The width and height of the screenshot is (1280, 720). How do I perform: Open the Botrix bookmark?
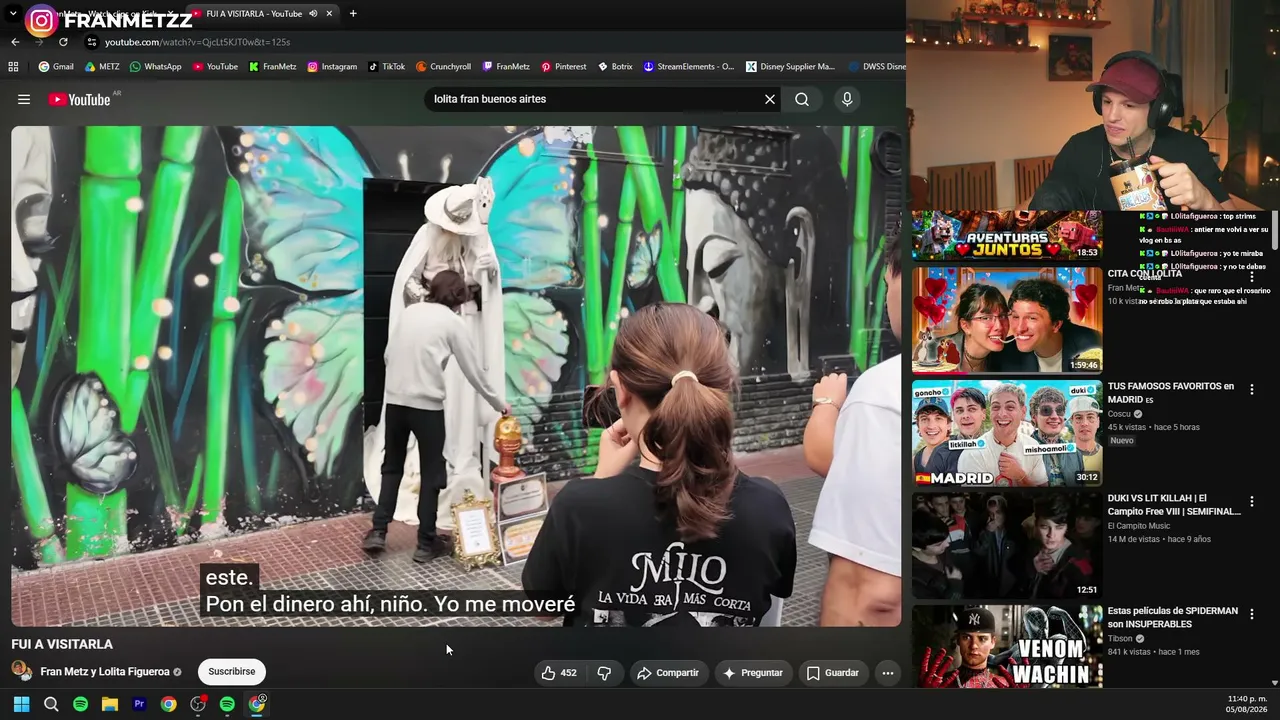pos(615,67)
